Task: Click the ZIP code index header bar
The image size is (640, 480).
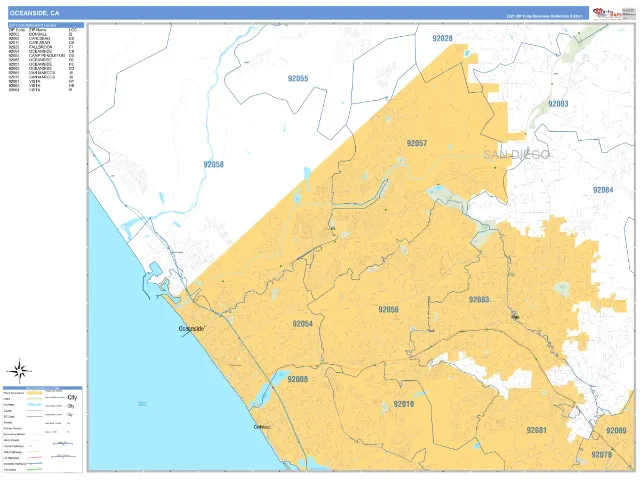Action: tap(46, 25)
